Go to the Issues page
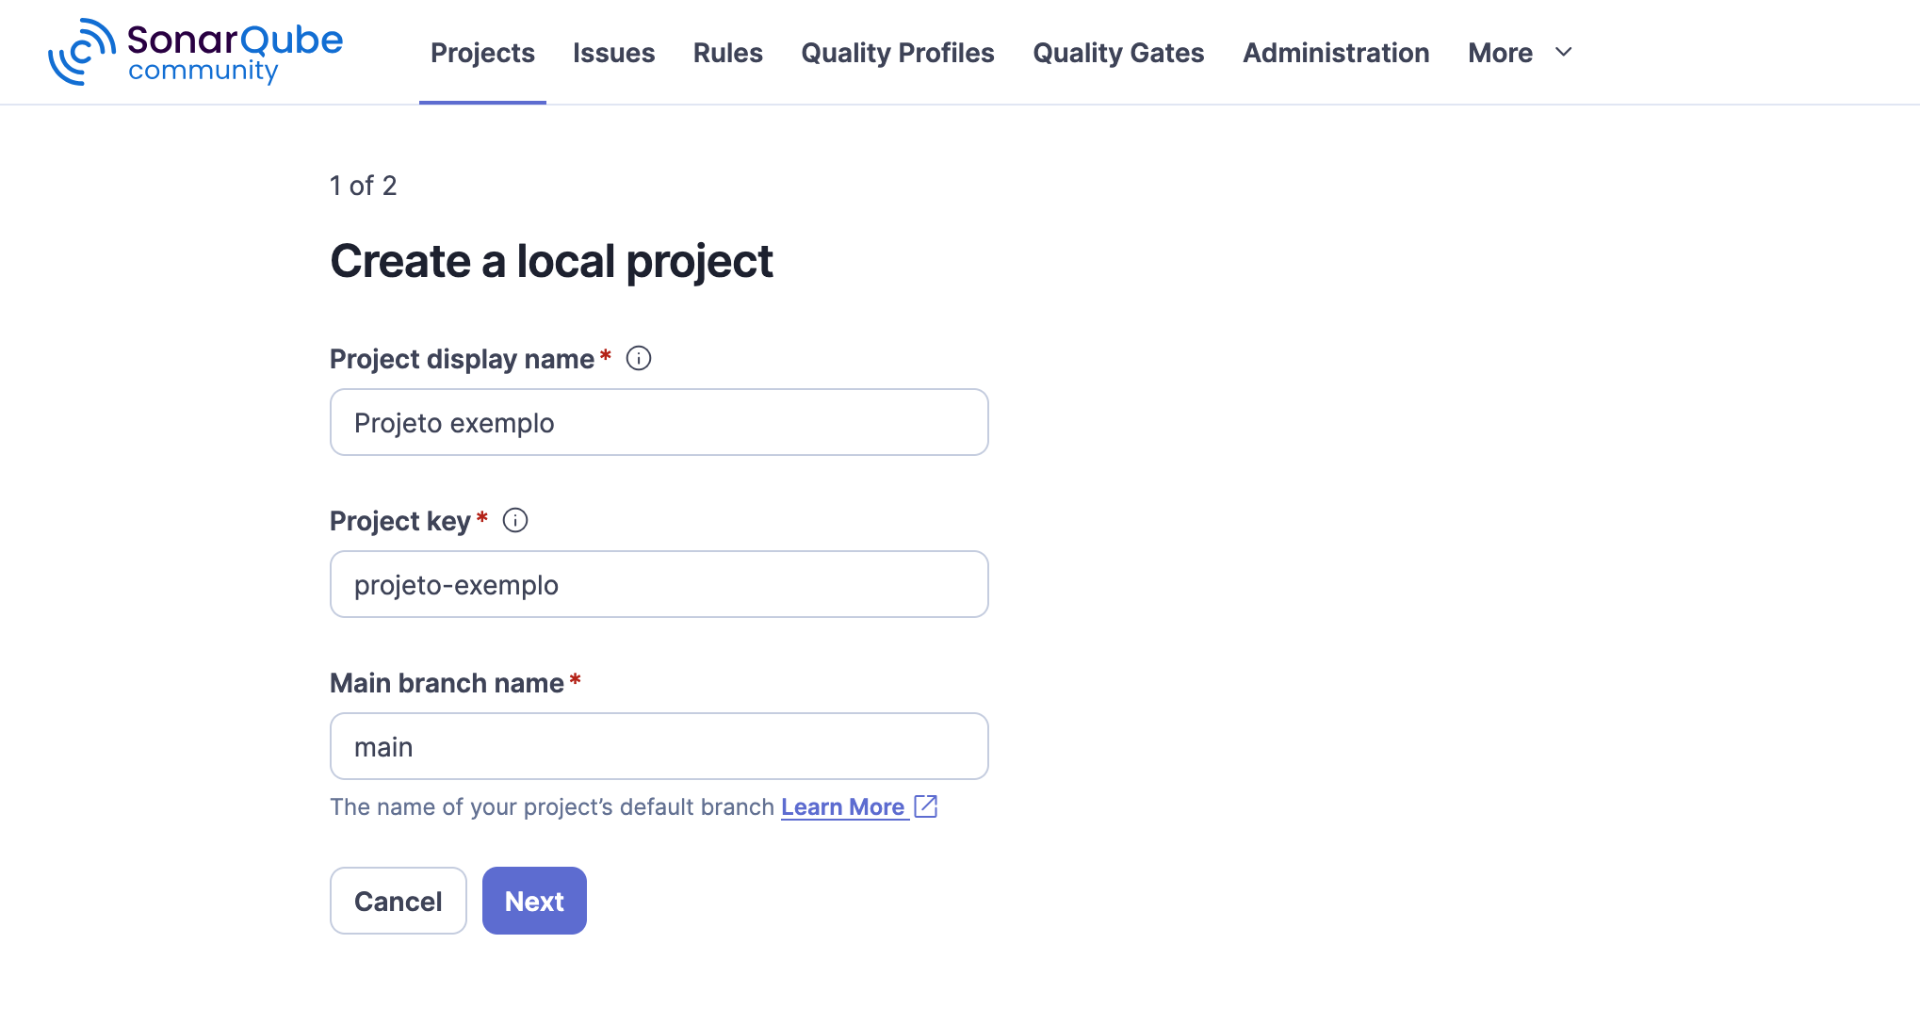The height and width of the screenshot is (1030, 1920). [613, 53]
